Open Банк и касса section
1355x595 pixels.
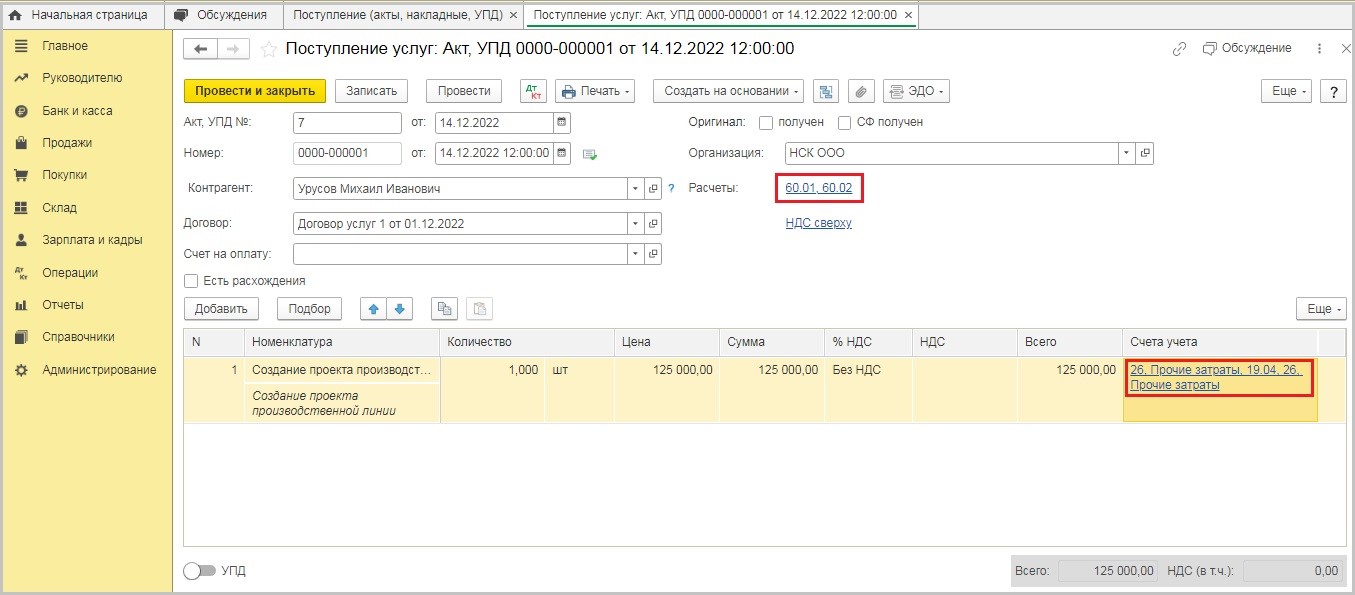click(77, 111)
